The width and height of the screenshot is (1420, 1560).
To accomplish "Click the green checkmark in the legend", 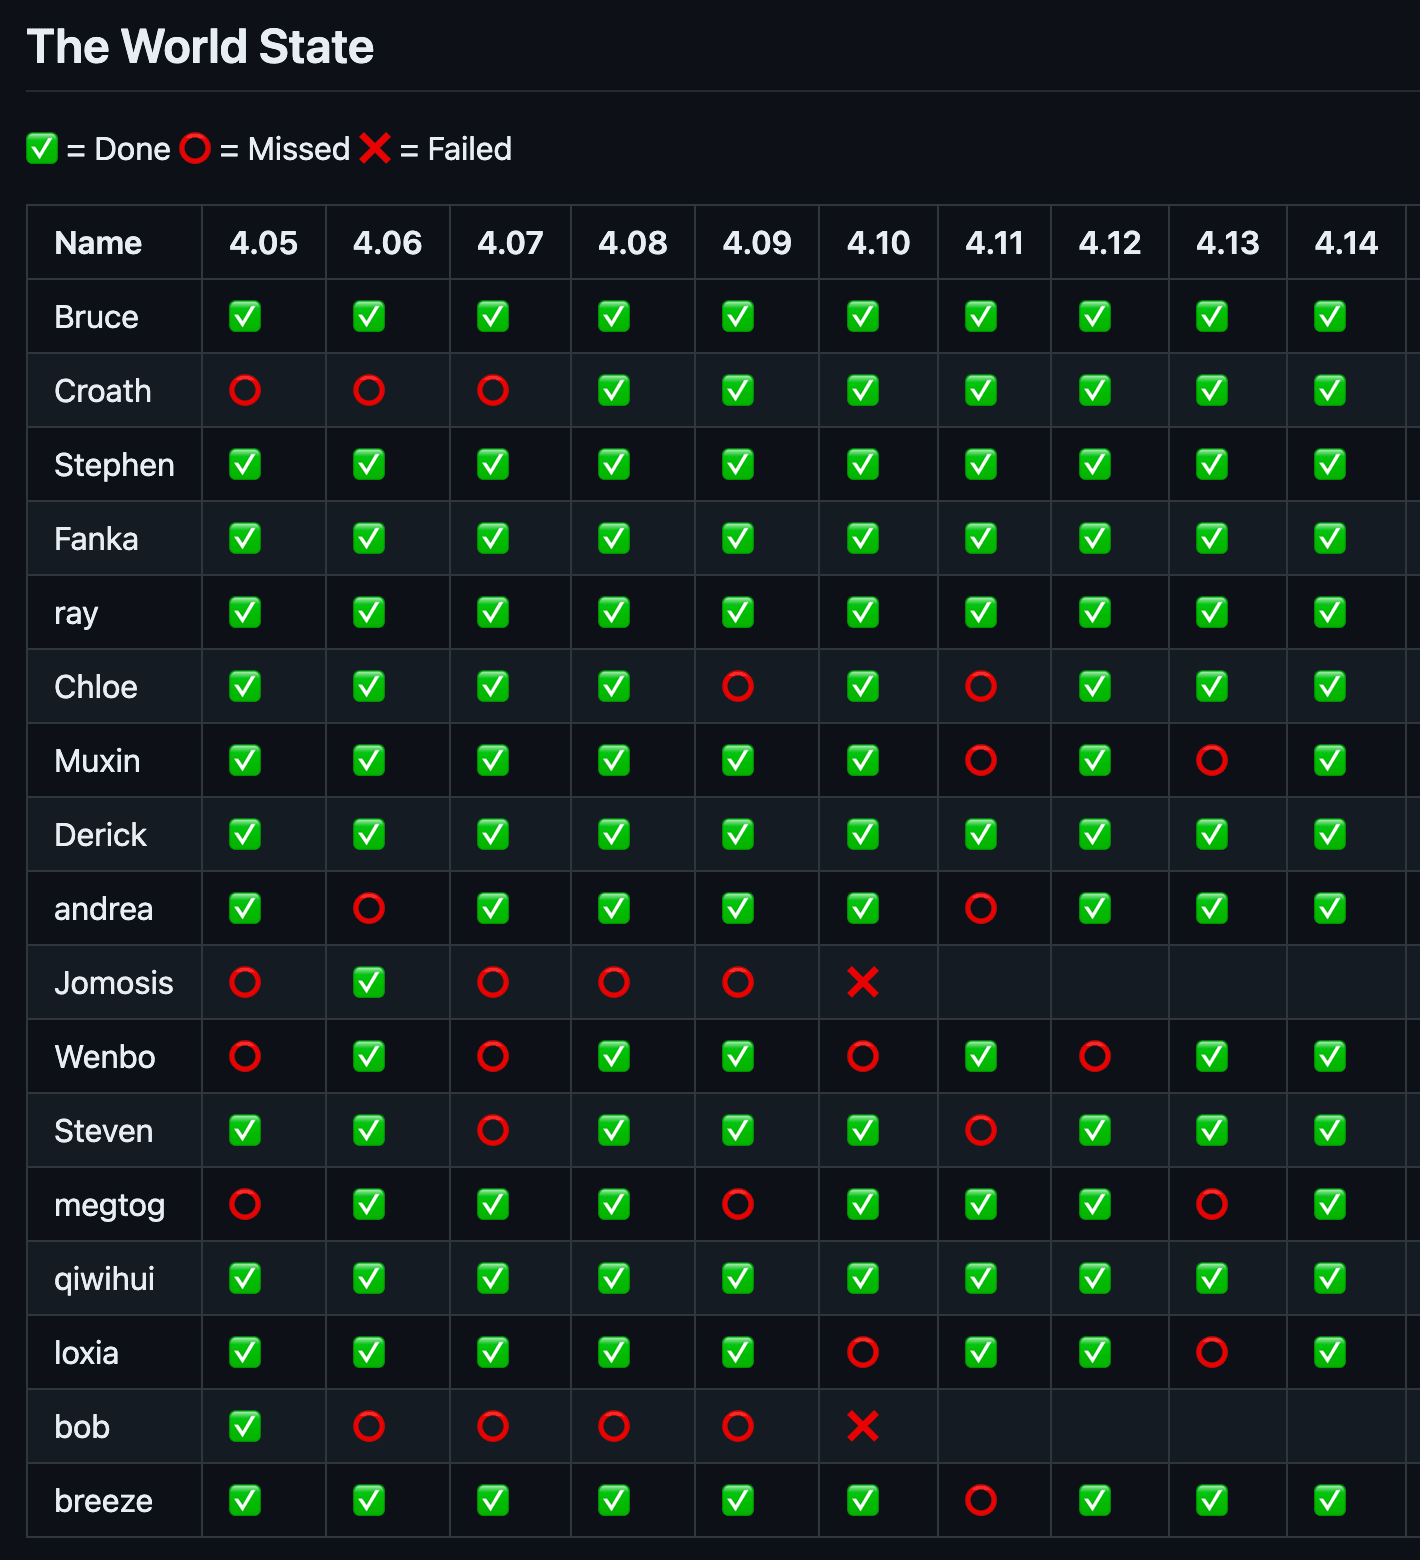I will pos(42,149).
